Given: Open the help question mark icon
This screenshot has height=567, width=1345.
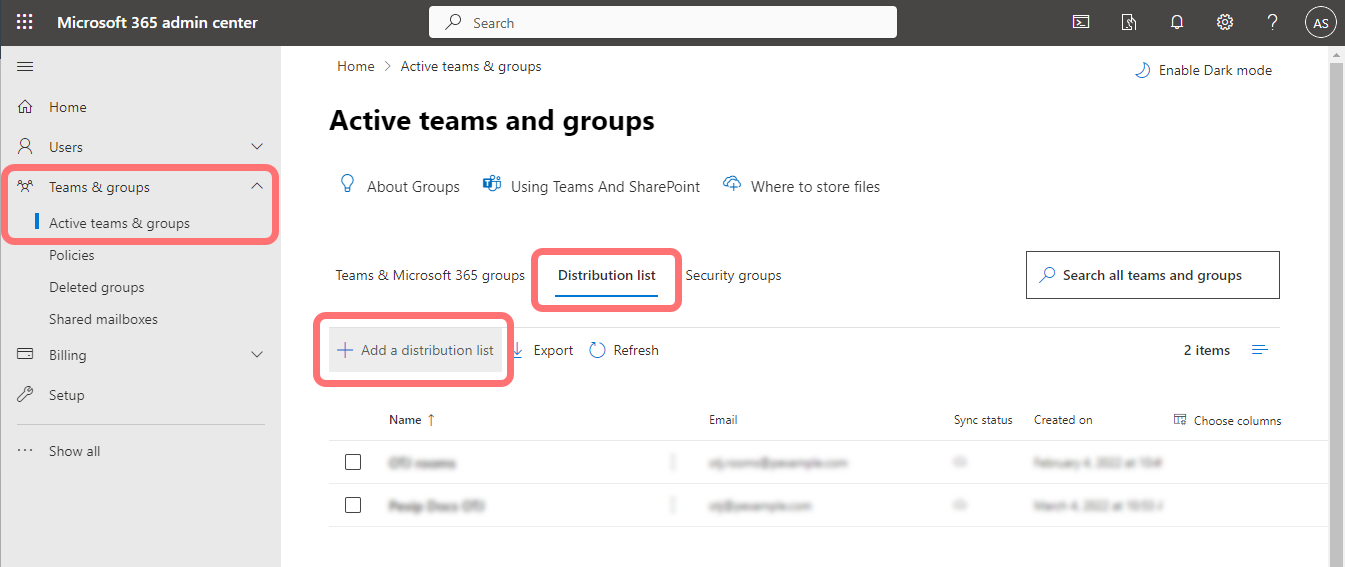Looking at the screenshot, I should click(1272, 22).
